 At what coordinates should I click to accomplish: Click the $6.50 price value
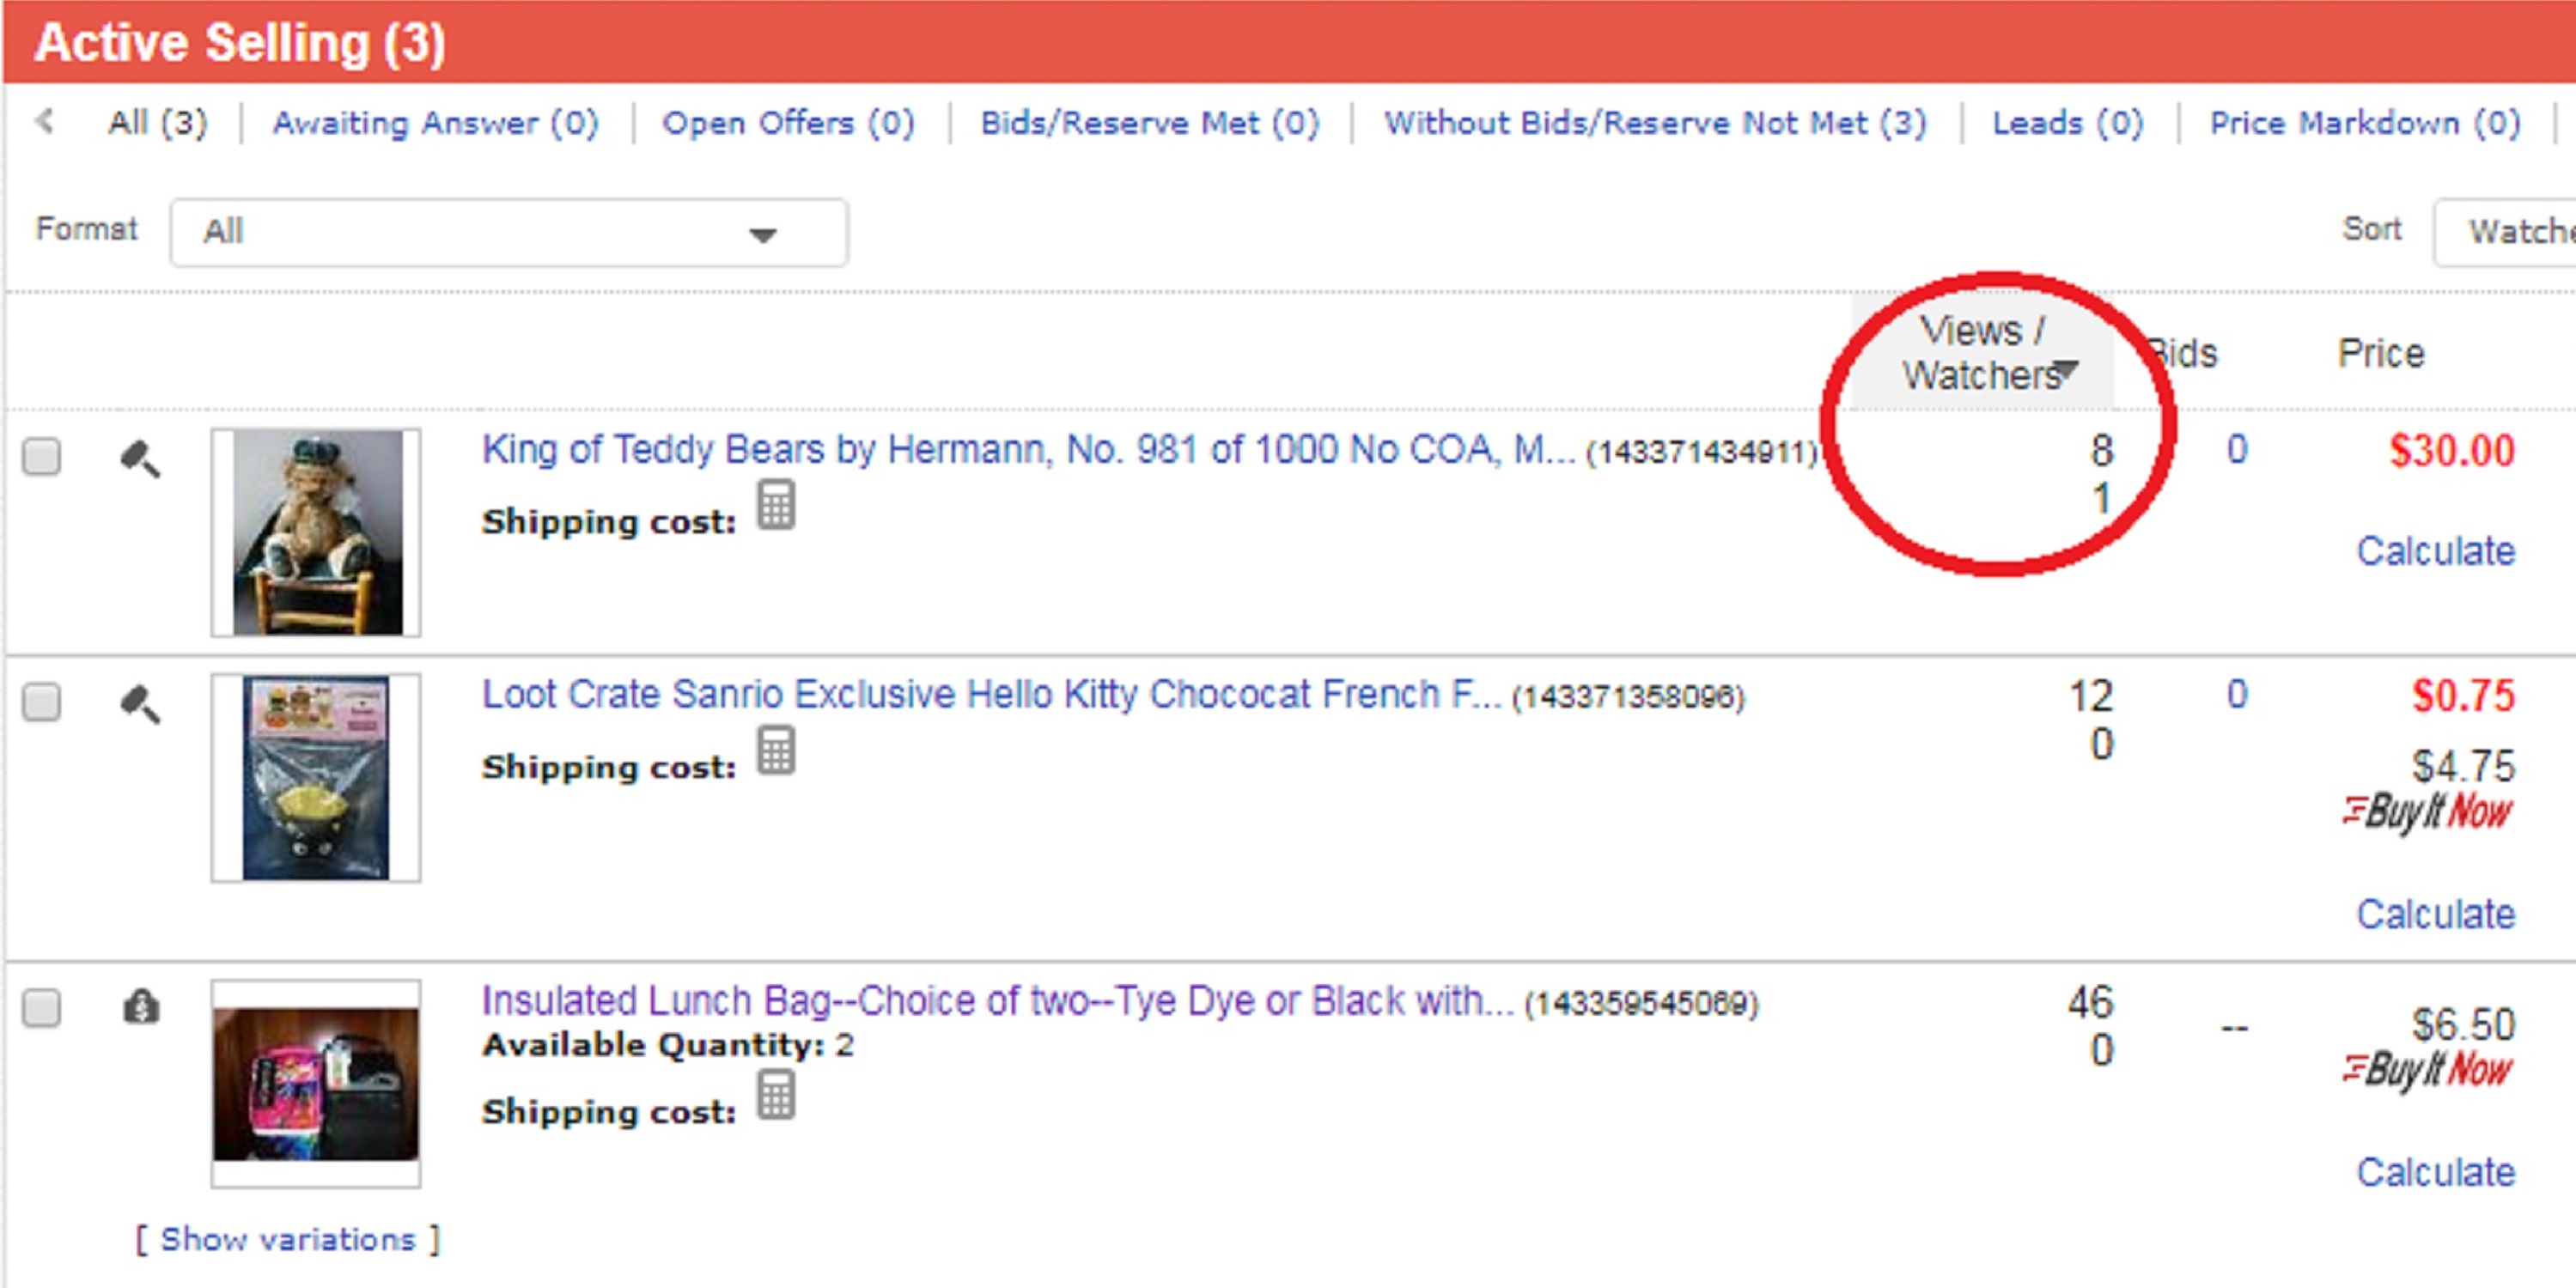(2463, 1025)
